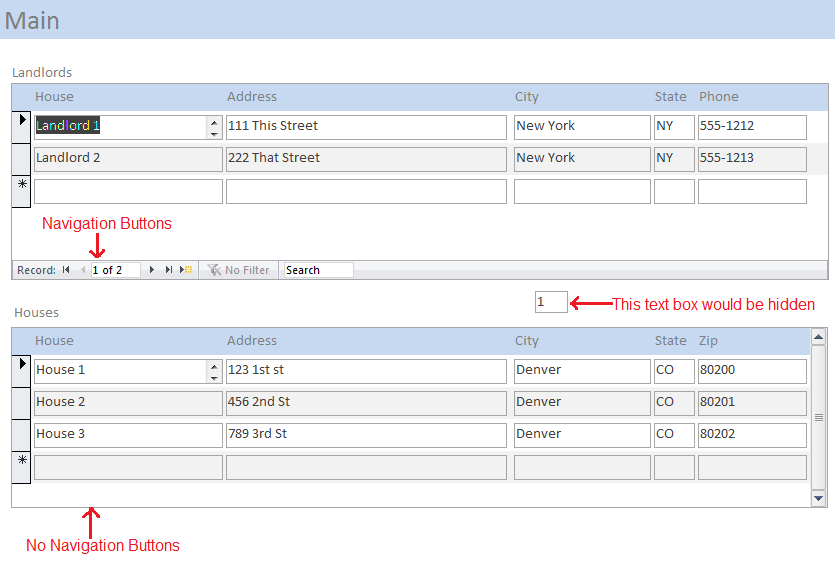835x575 pixels.
Task: Go to first record in Landlords navigation
Action: click(66, 270)
